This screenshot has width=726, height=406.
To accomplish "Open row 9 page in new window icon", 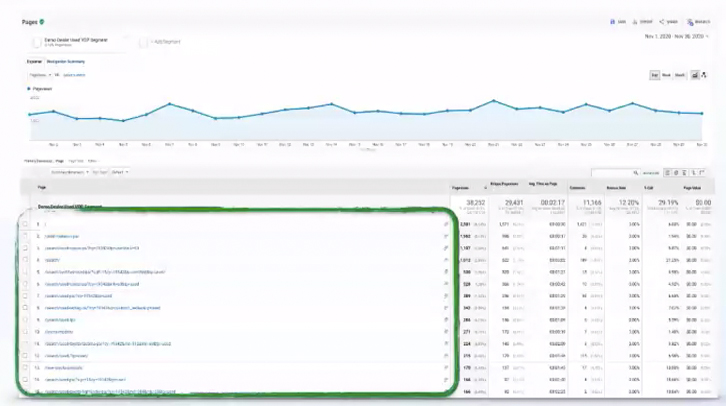I will 446,320.
